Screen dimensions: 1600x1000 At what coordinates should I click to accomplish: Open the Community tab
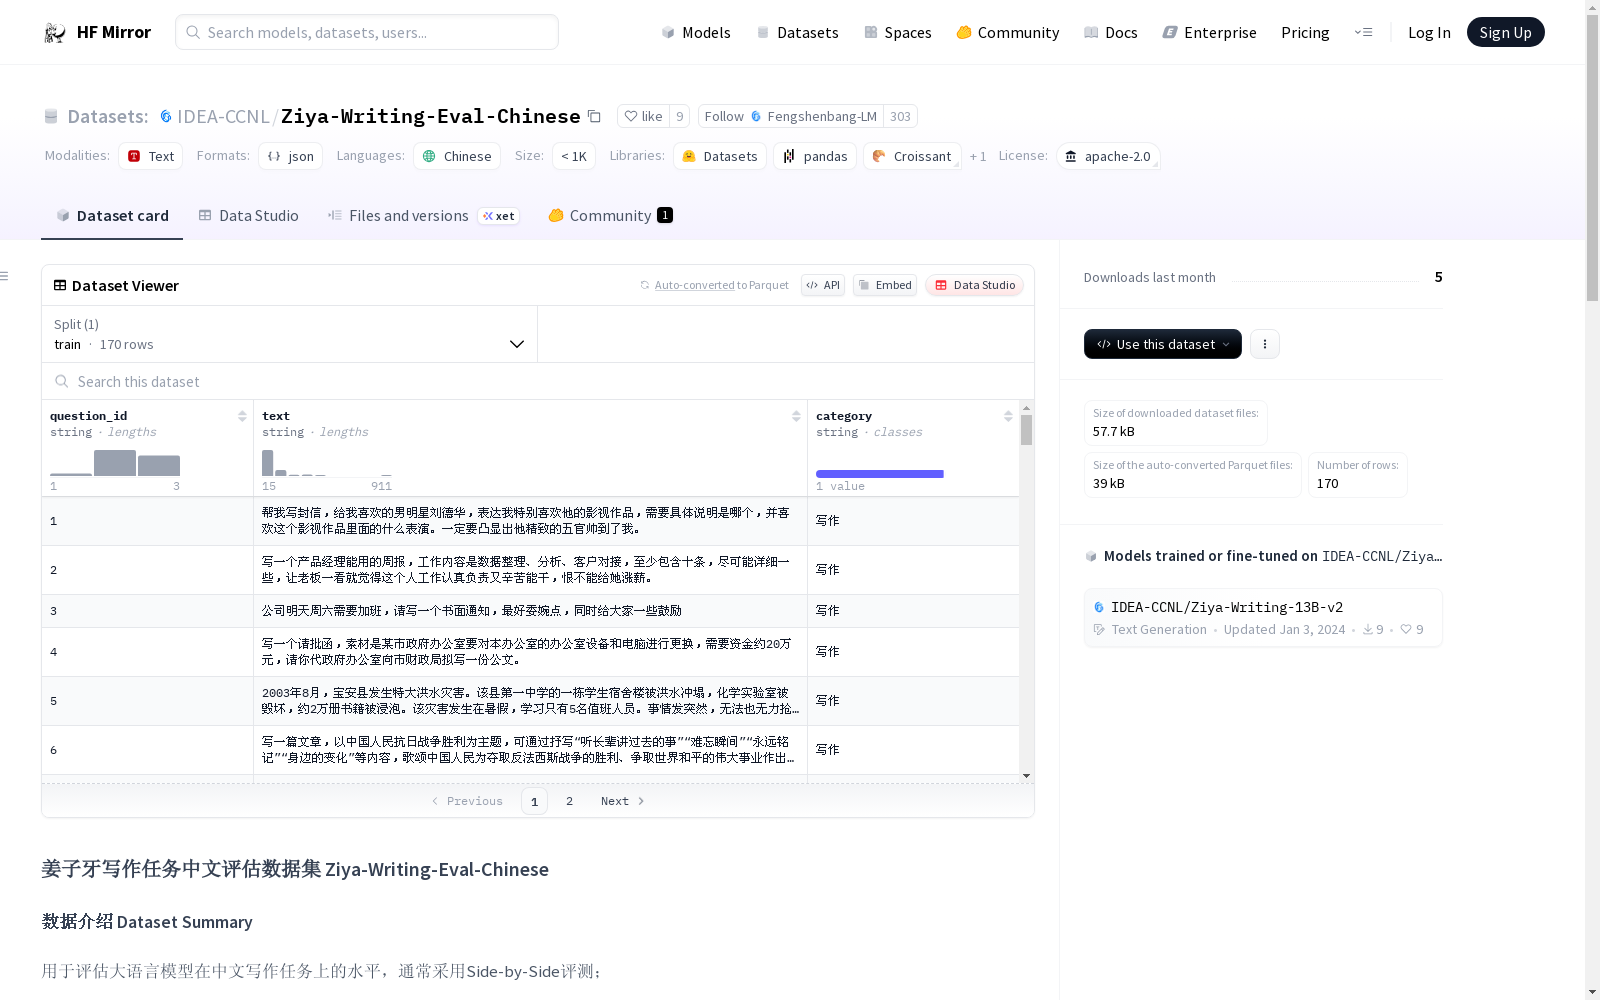coord(610,216)
